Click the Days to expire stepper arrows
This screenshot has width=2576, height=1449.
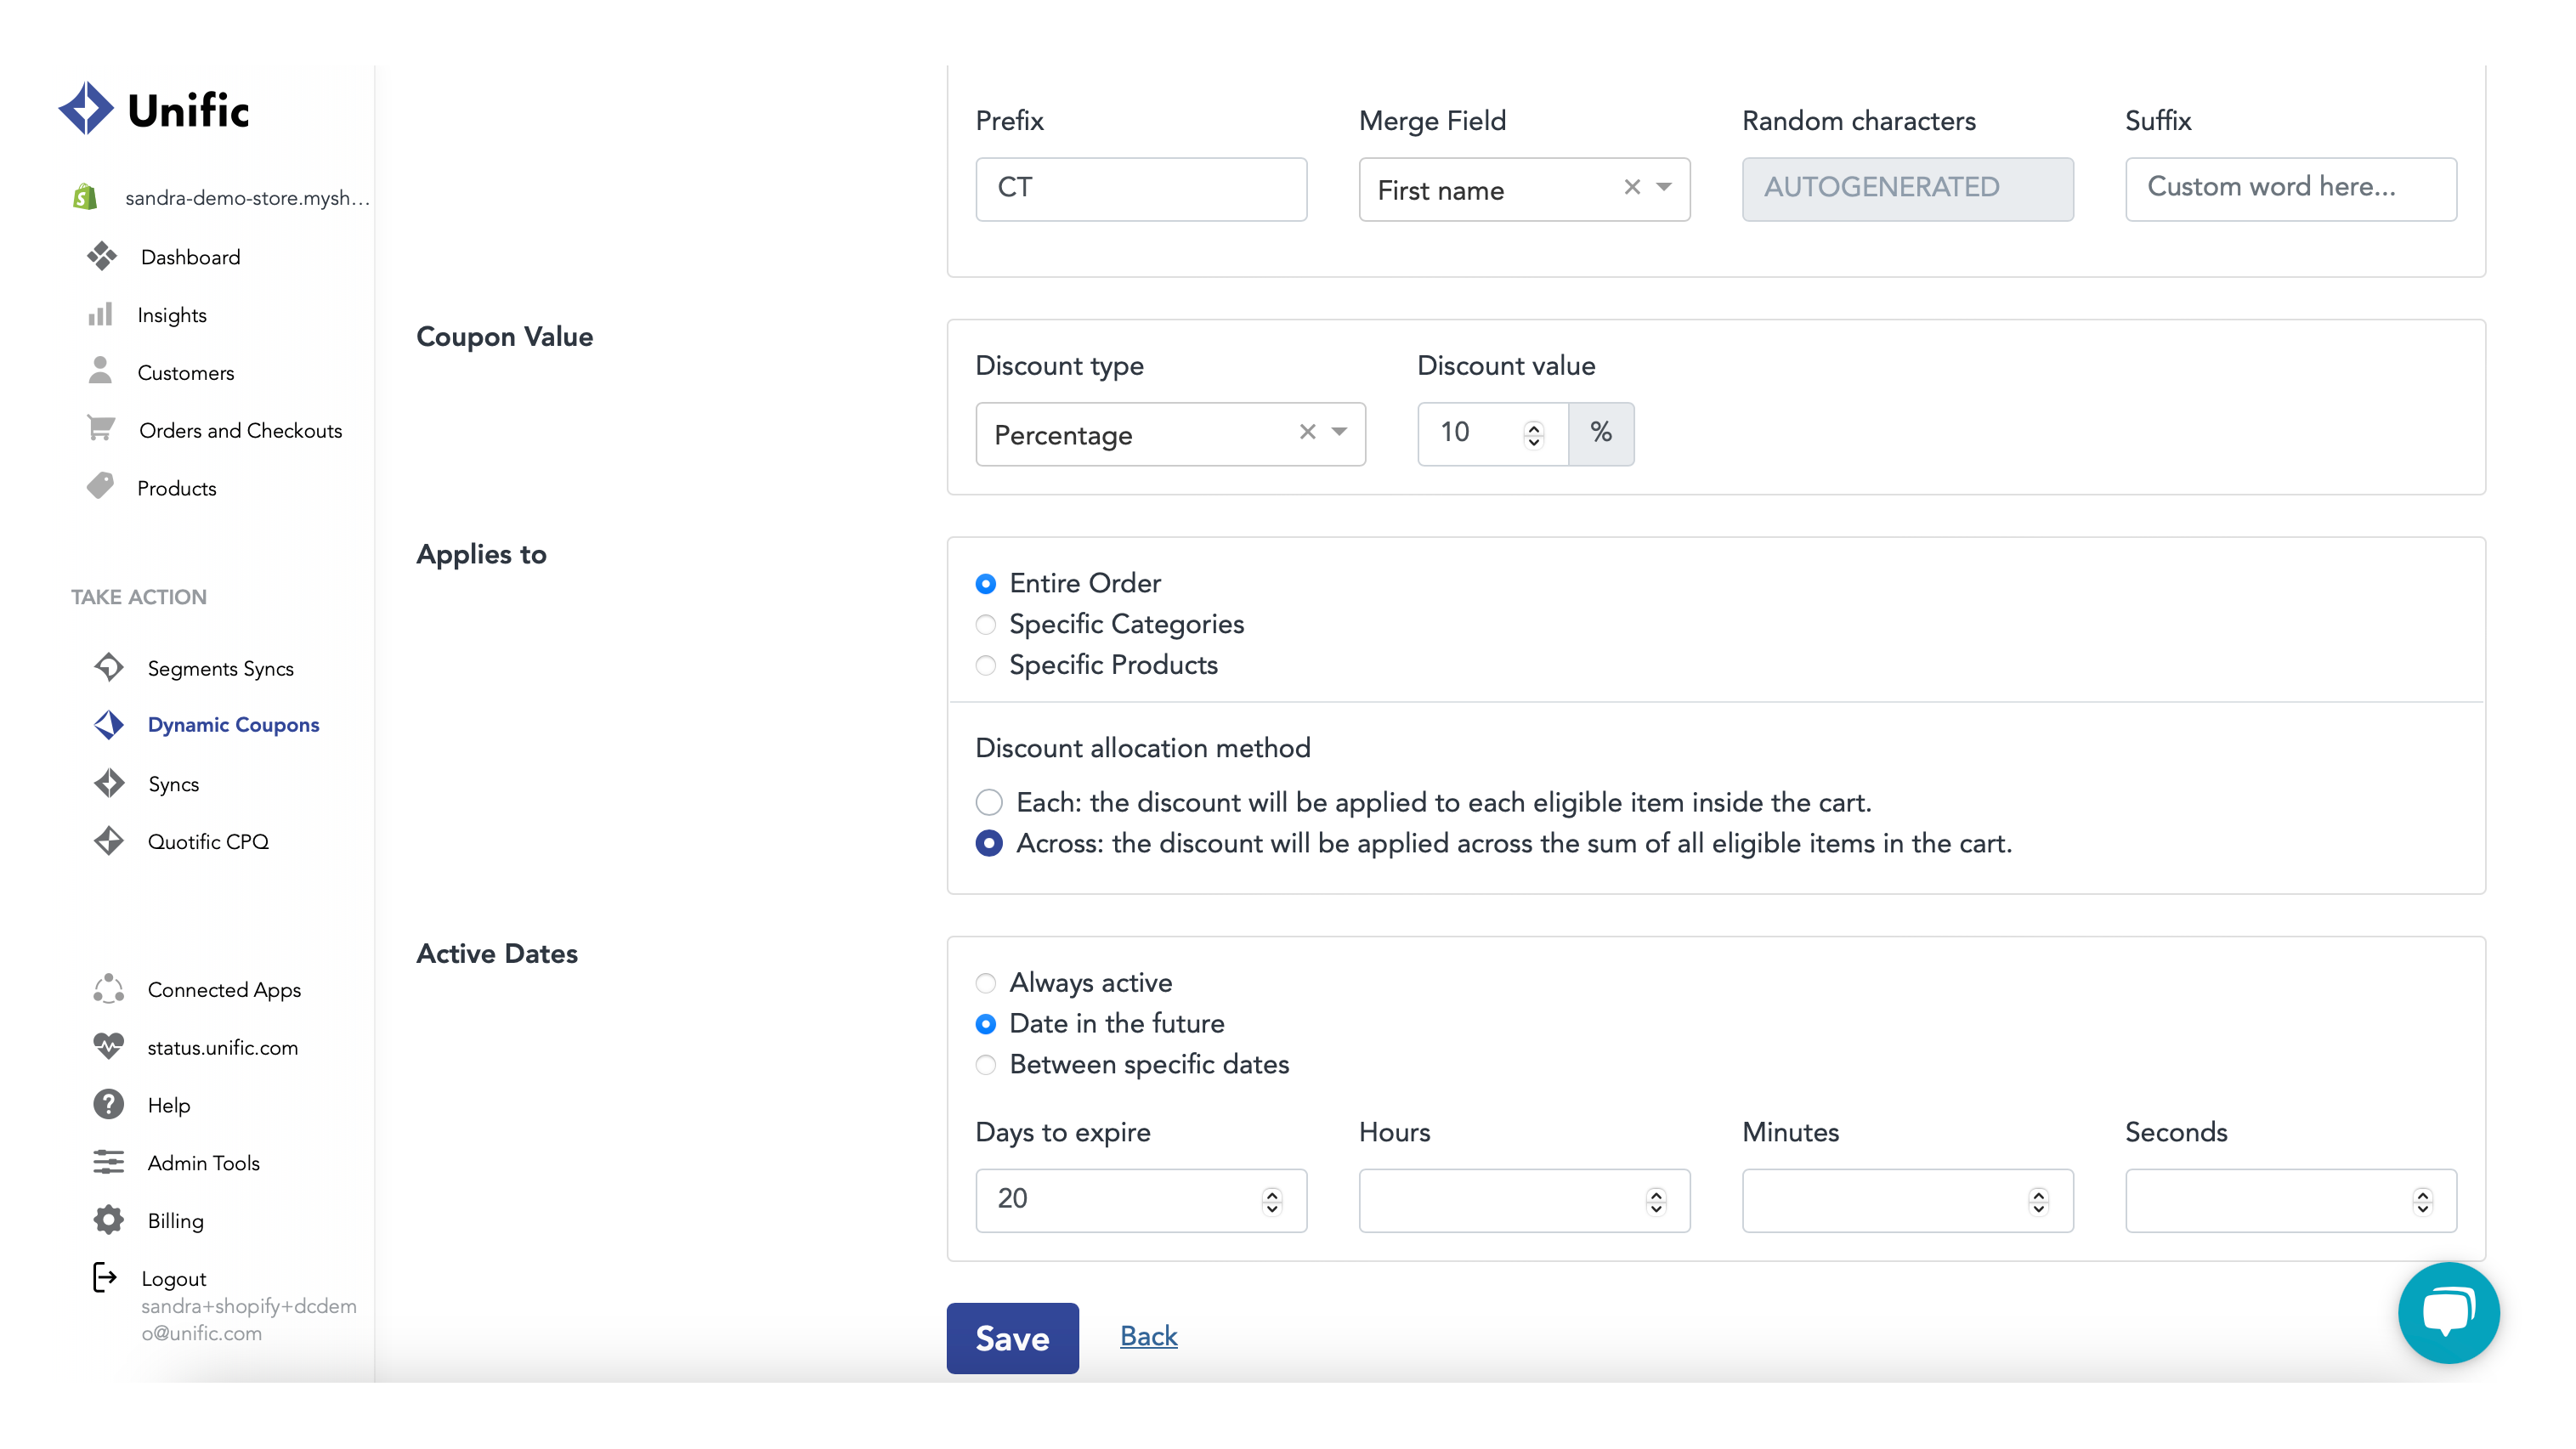pyautogui.click(x=1272, y=1200)
